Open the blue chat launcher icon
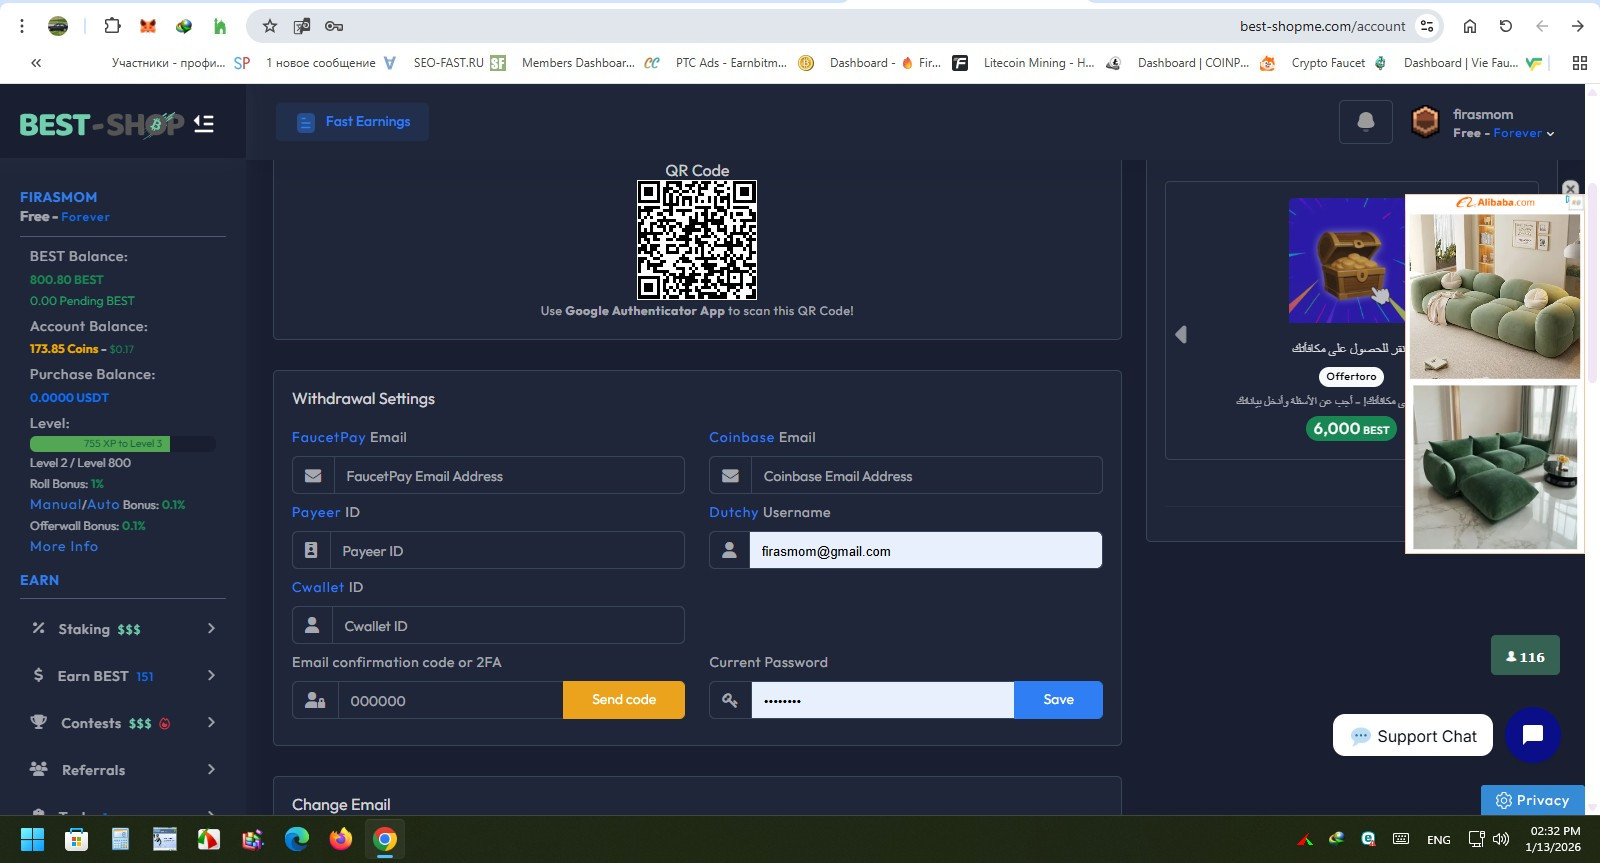The width and height of the screenshot is (1600, 863). pyautogui.click(x=1533, y=735)
